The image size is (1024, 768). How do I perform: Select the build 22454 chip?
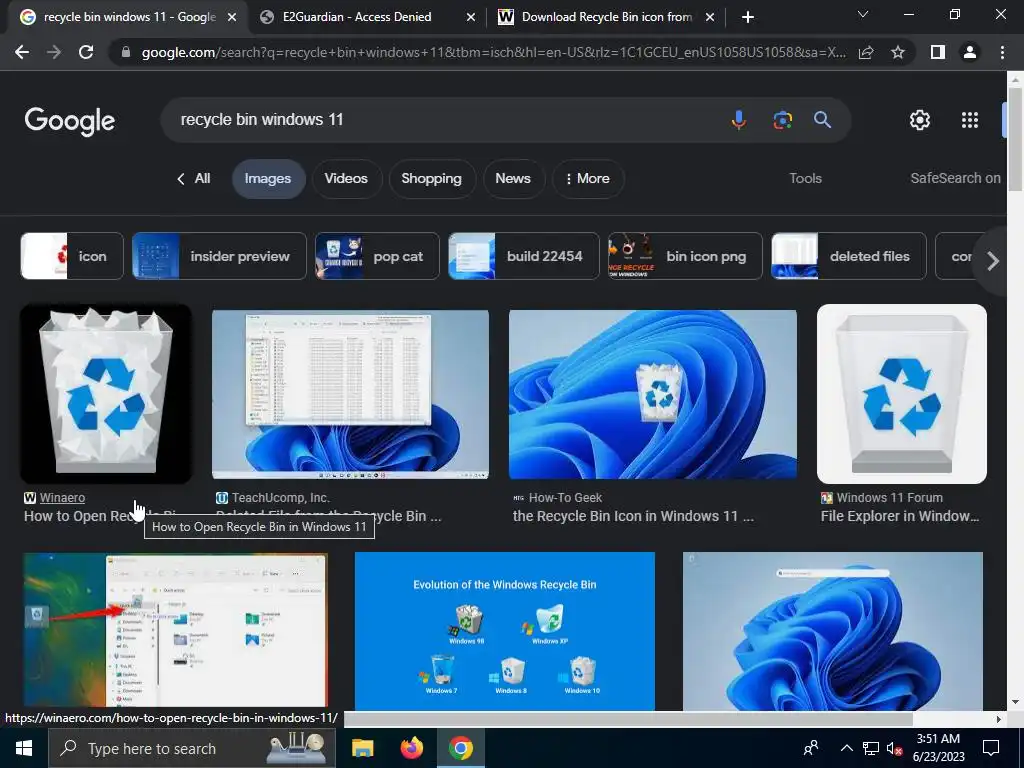pyautogui.click(x=524, y=256)
